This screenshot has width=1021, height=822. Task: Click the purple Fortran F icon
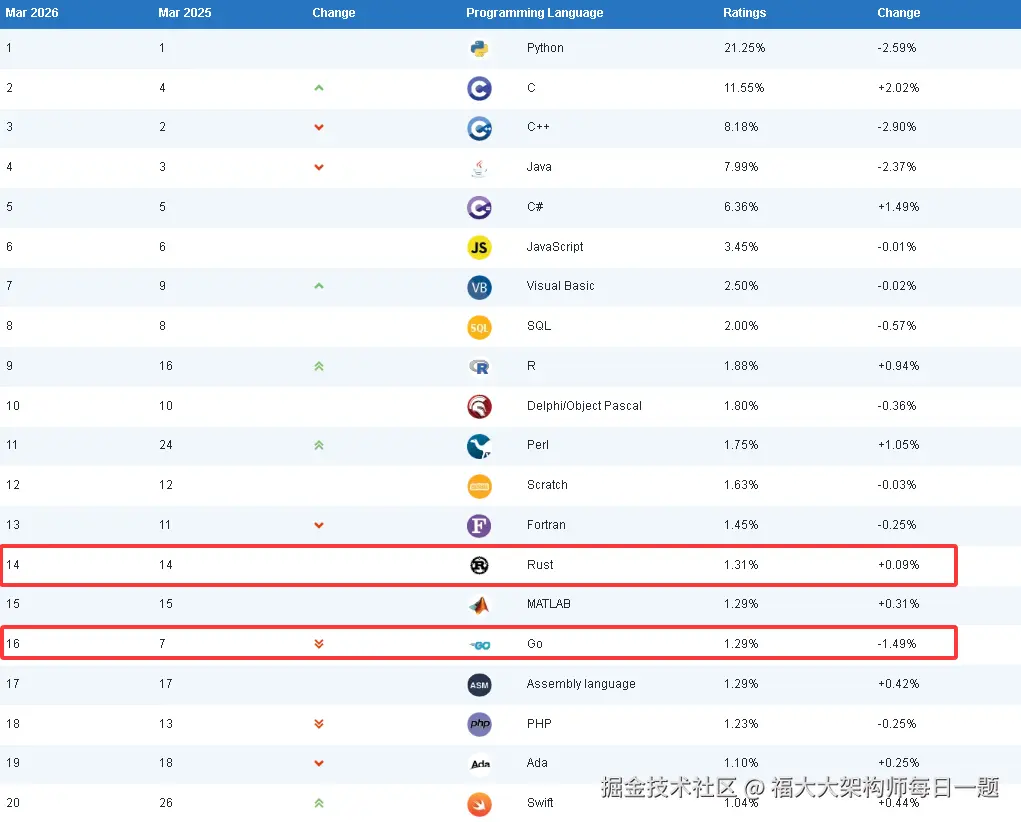click(x=479, y=526)
